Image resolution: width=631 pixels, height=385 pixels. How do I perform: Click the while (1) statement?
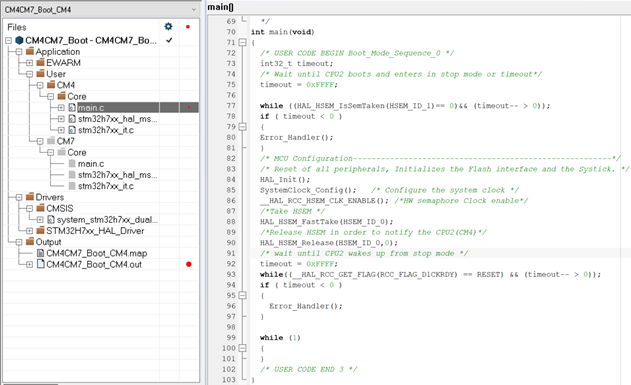[280, 338]
